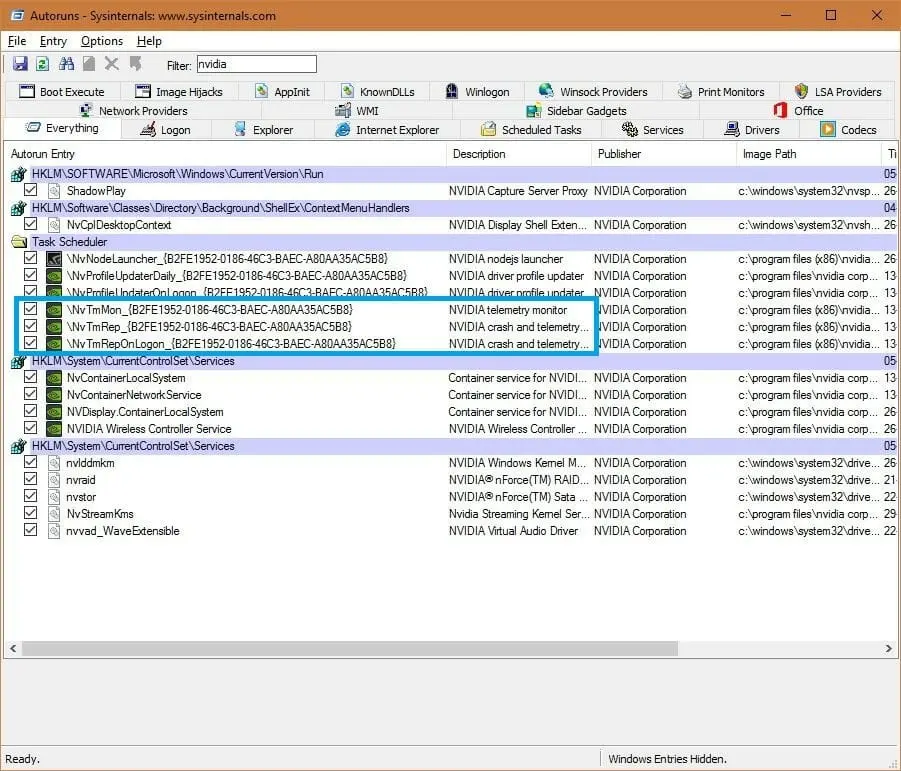Click the Filter text field
Viewport: 901px width, 771px height.
tap(256, 63)
